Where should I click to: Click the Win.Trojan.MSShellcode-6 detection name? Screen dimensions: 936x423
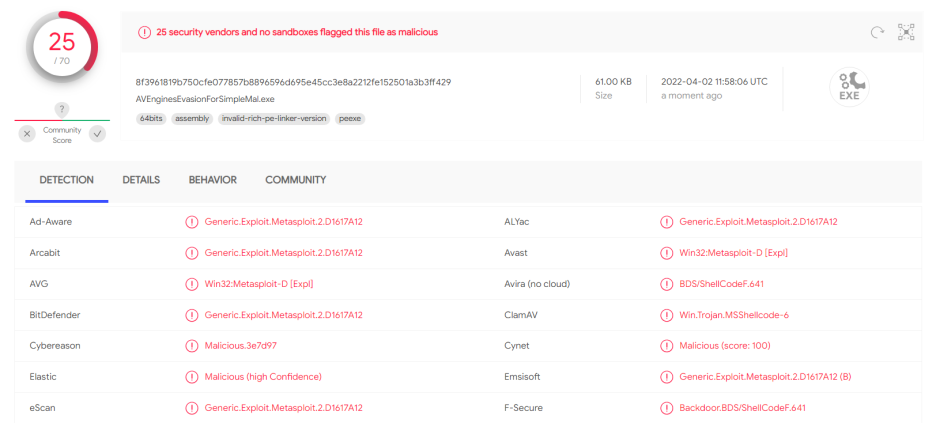click(x=734, y=315)
